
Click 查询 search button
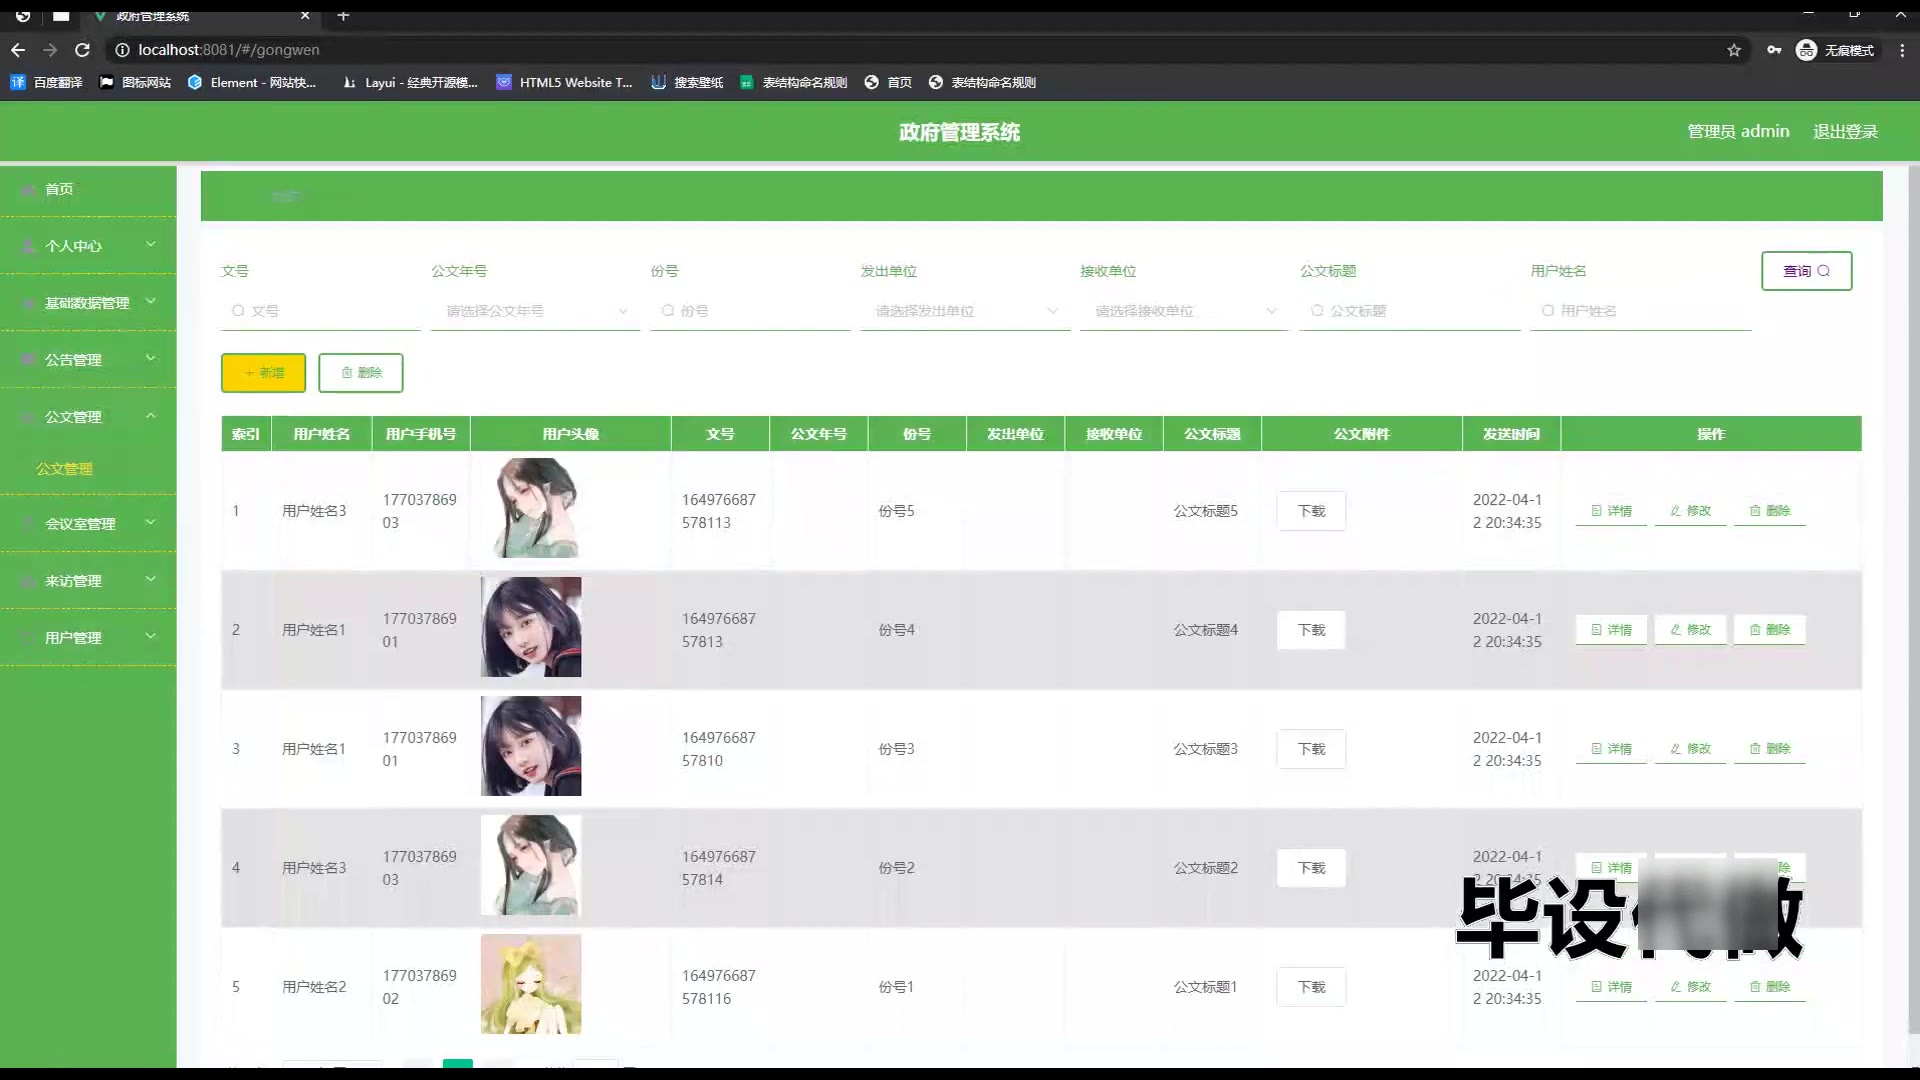click(1806, 271)
